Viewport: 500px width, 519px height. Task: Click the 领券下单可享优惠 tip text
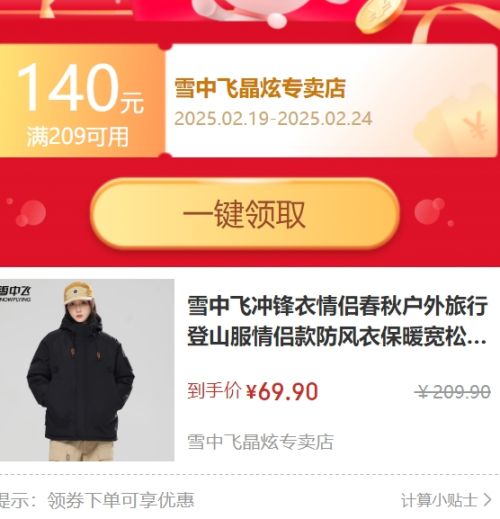pyautogui.click(x=121, y=500)
